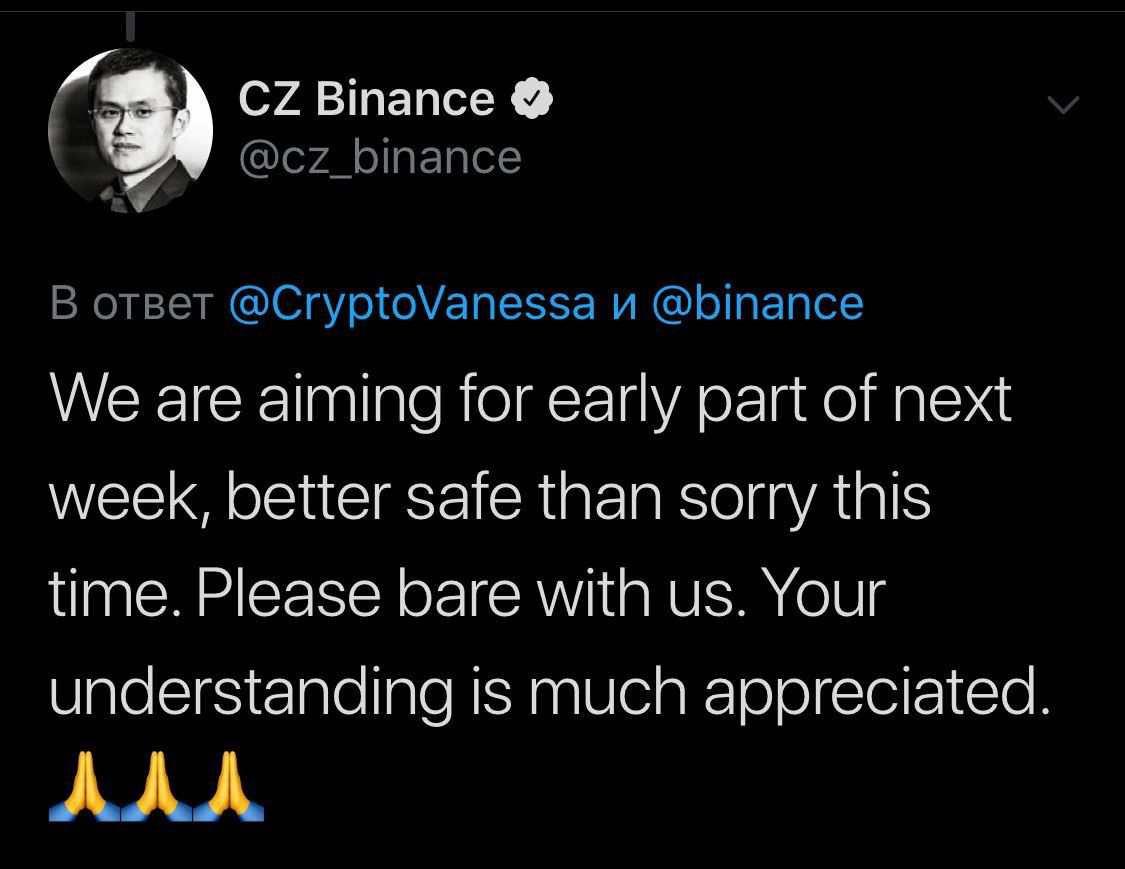This screenshot has width=1125, height=869.
Task: Visit the @cz_binance handle
Action: click(380, 159)
